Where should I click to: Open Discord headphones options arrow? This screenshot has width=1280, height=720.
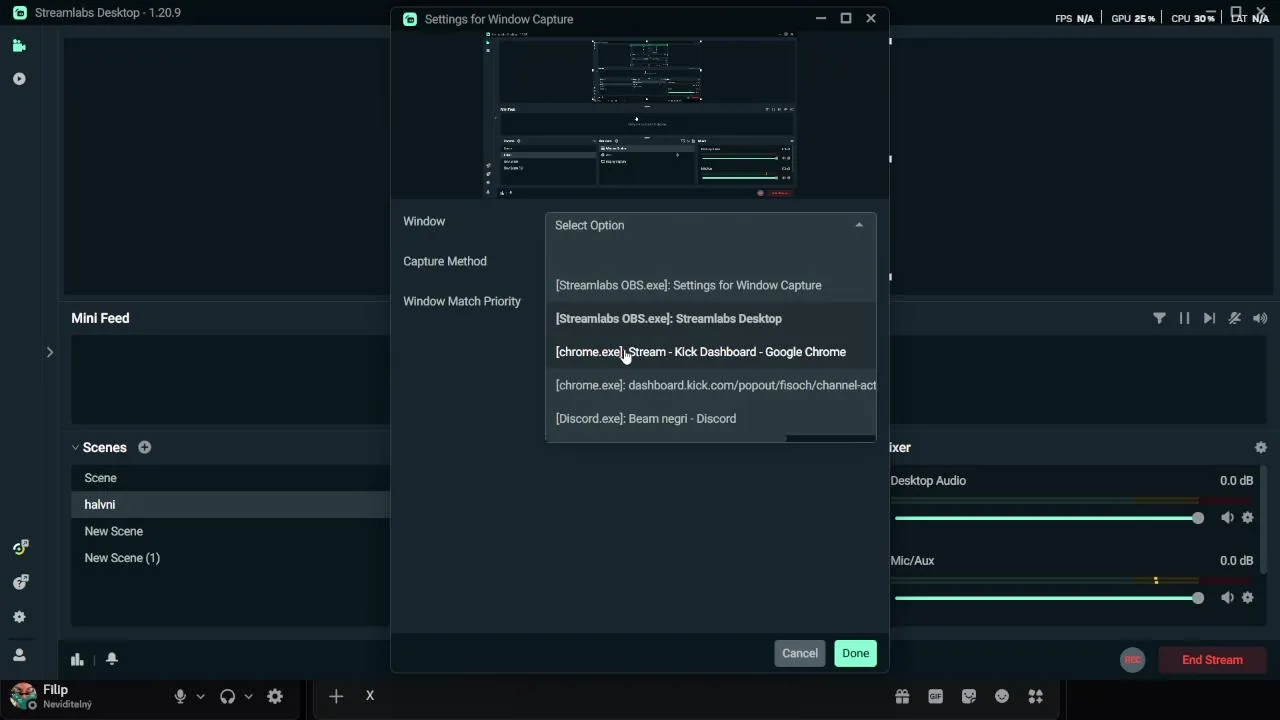pyautogui.click(x=249, y=697)
